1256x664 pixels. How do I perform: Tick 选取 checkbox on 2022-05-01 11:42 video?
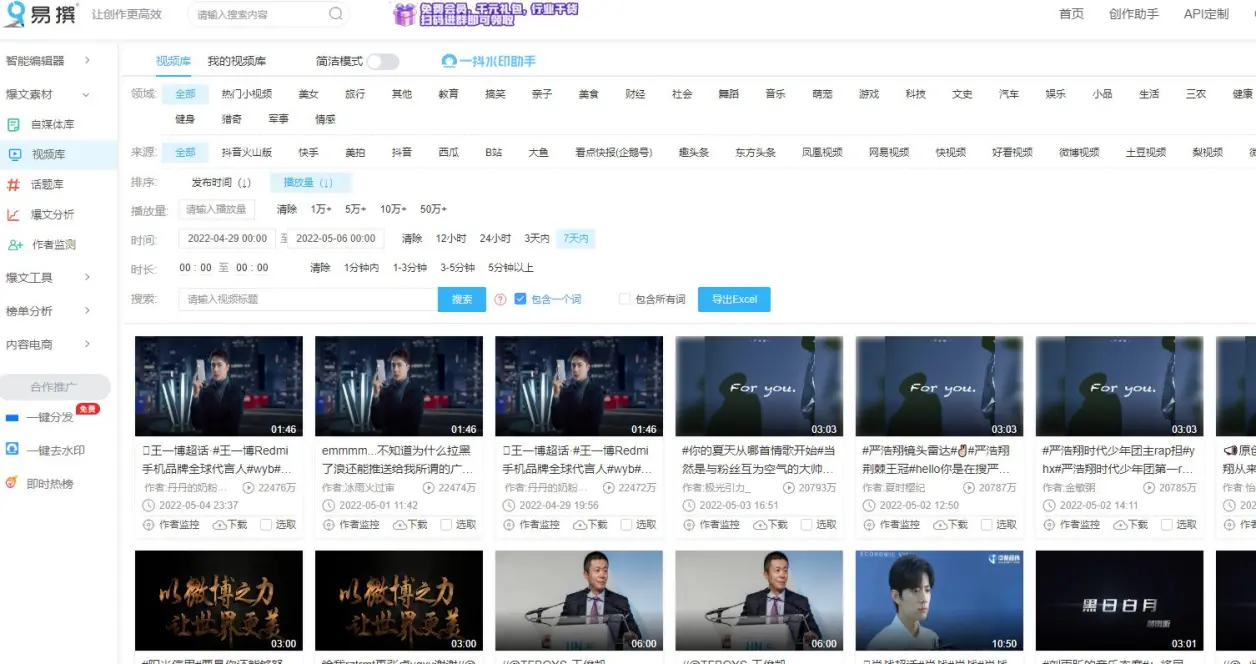click(x=446, y=524)
